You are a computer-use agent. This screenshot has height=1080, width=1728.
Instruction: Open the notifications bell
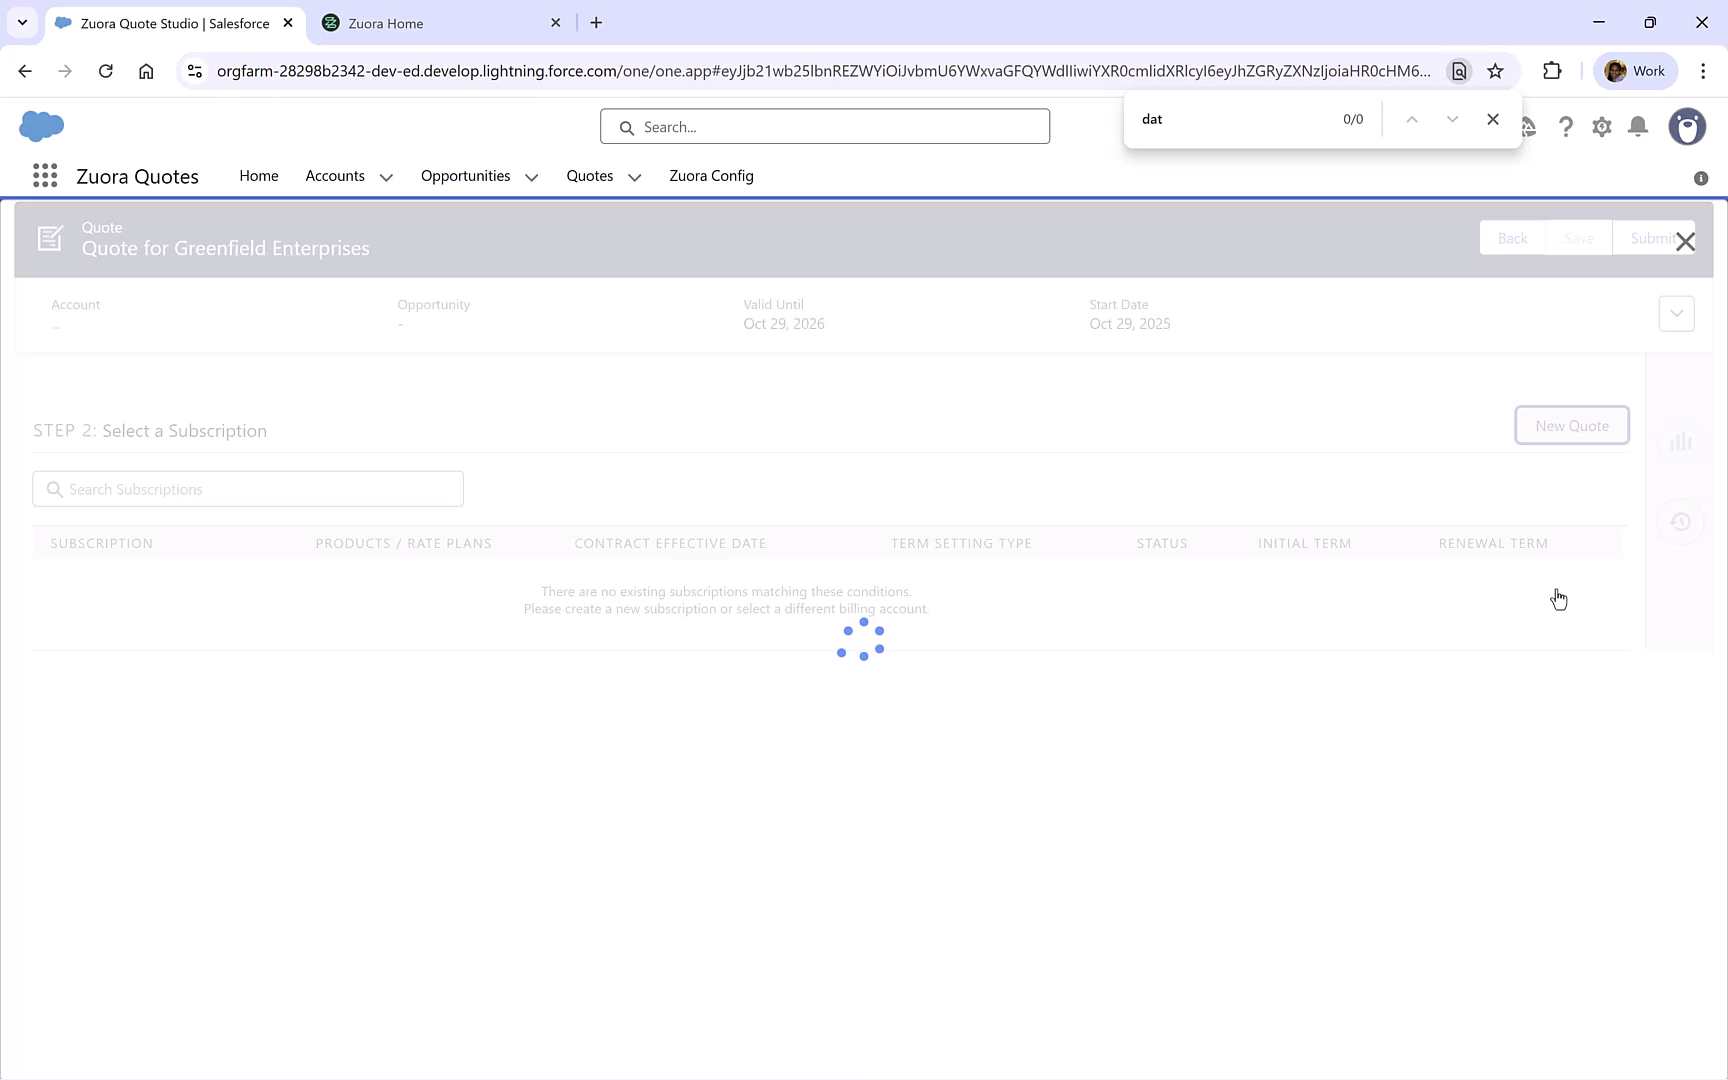pos(1637,127)
